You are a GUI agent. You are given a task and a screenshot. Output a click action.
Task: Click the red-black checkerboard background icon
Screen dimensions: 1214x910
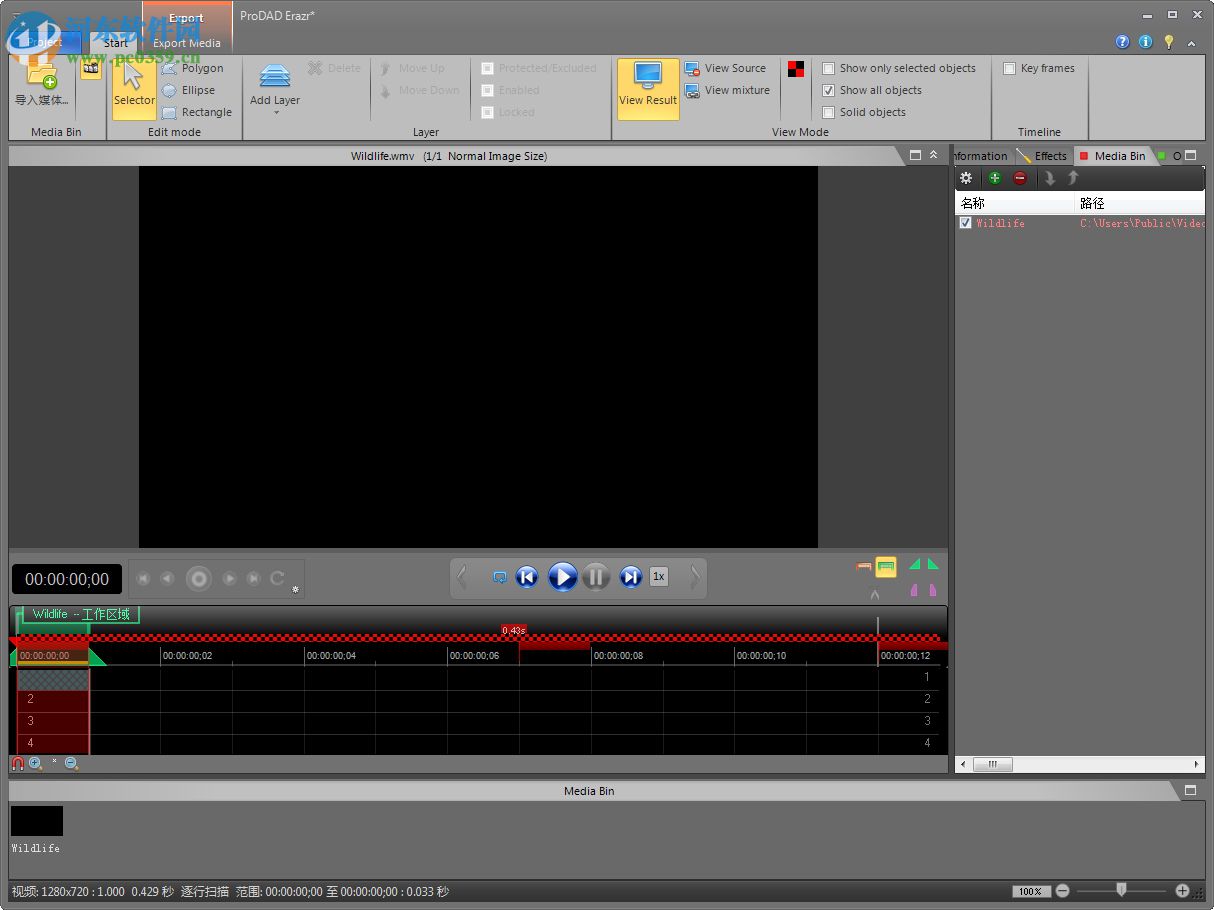[x=796, y=69]
